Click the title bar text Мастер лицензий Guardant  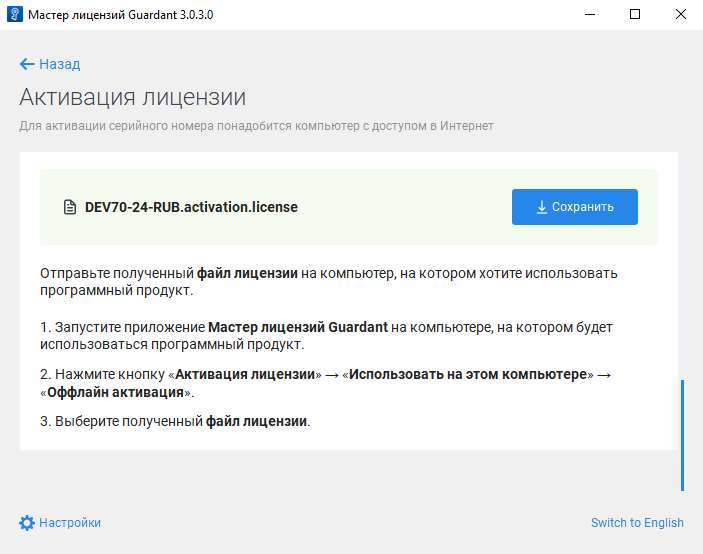pos(120,15)
